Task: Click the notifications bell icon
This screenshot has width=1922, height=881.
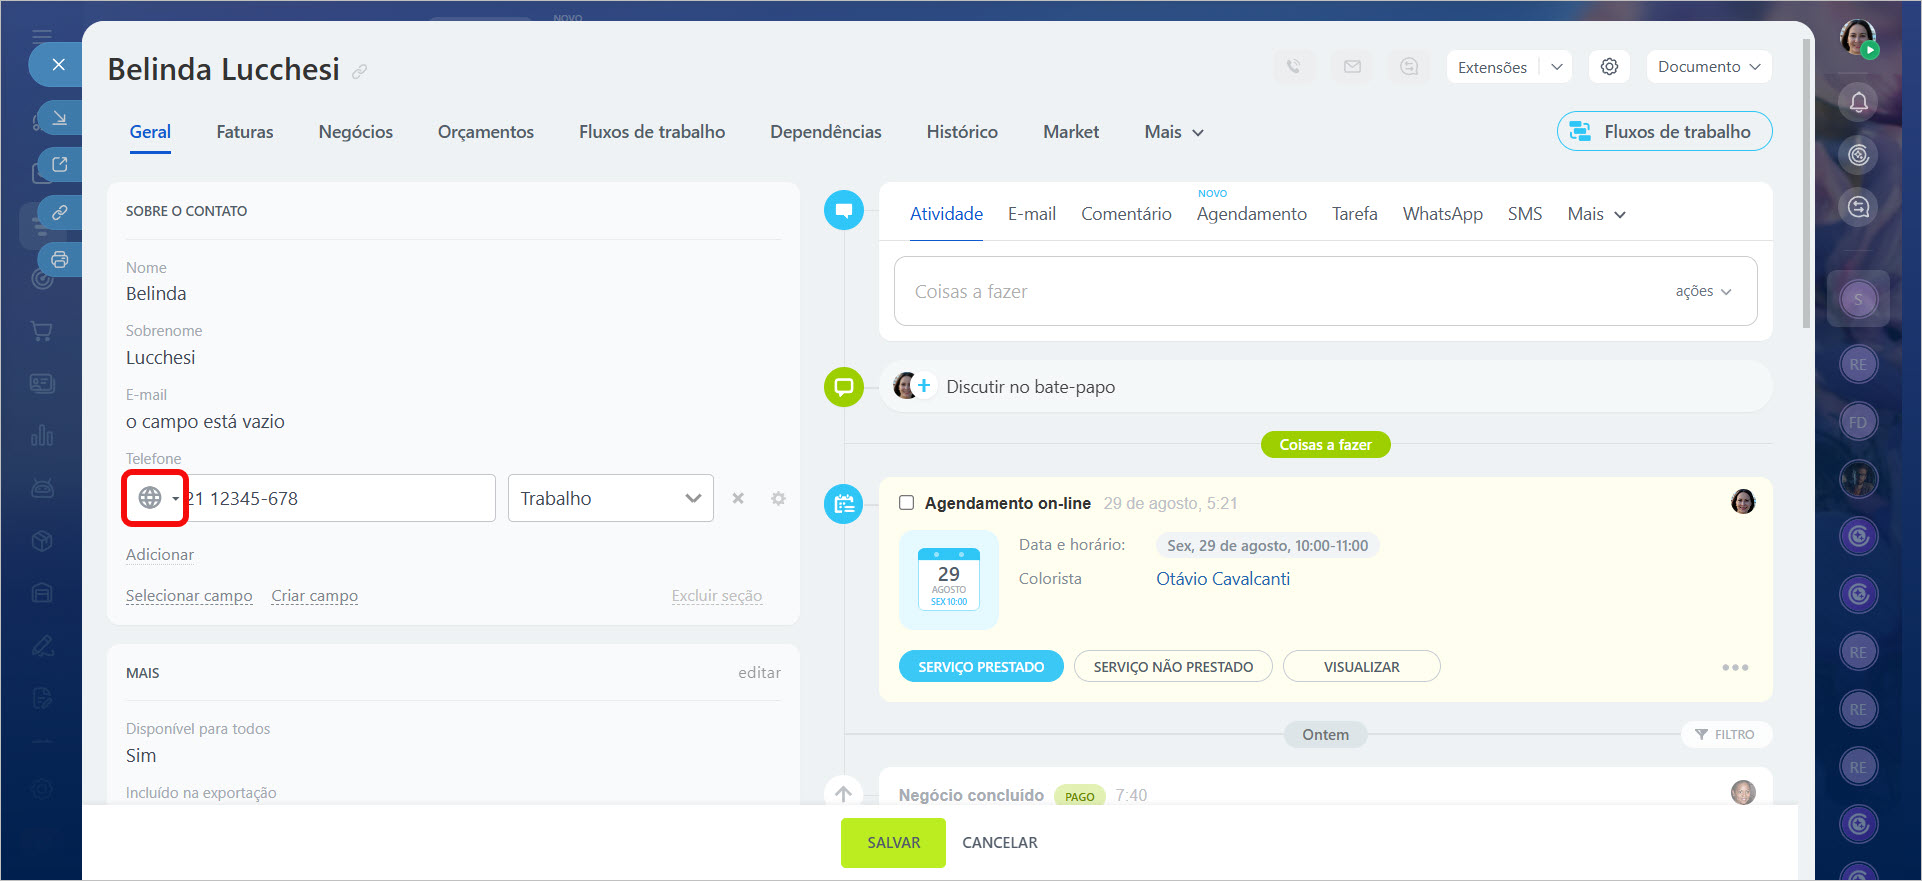Action: tap(1858, 102)
